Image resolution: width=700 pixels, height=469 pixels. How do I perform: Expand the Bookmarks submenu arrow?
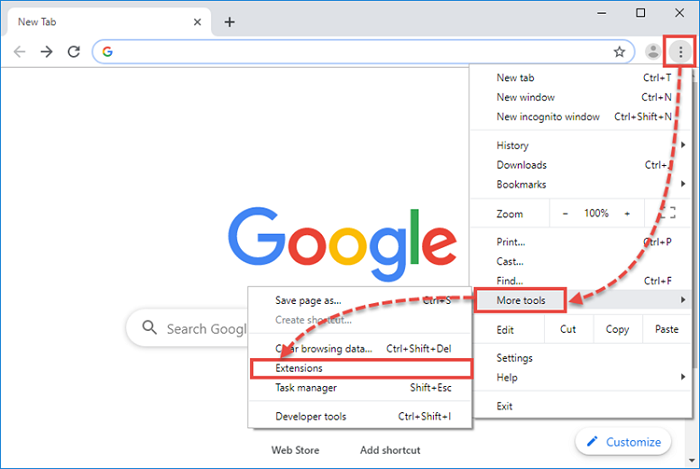click(683, 183)
